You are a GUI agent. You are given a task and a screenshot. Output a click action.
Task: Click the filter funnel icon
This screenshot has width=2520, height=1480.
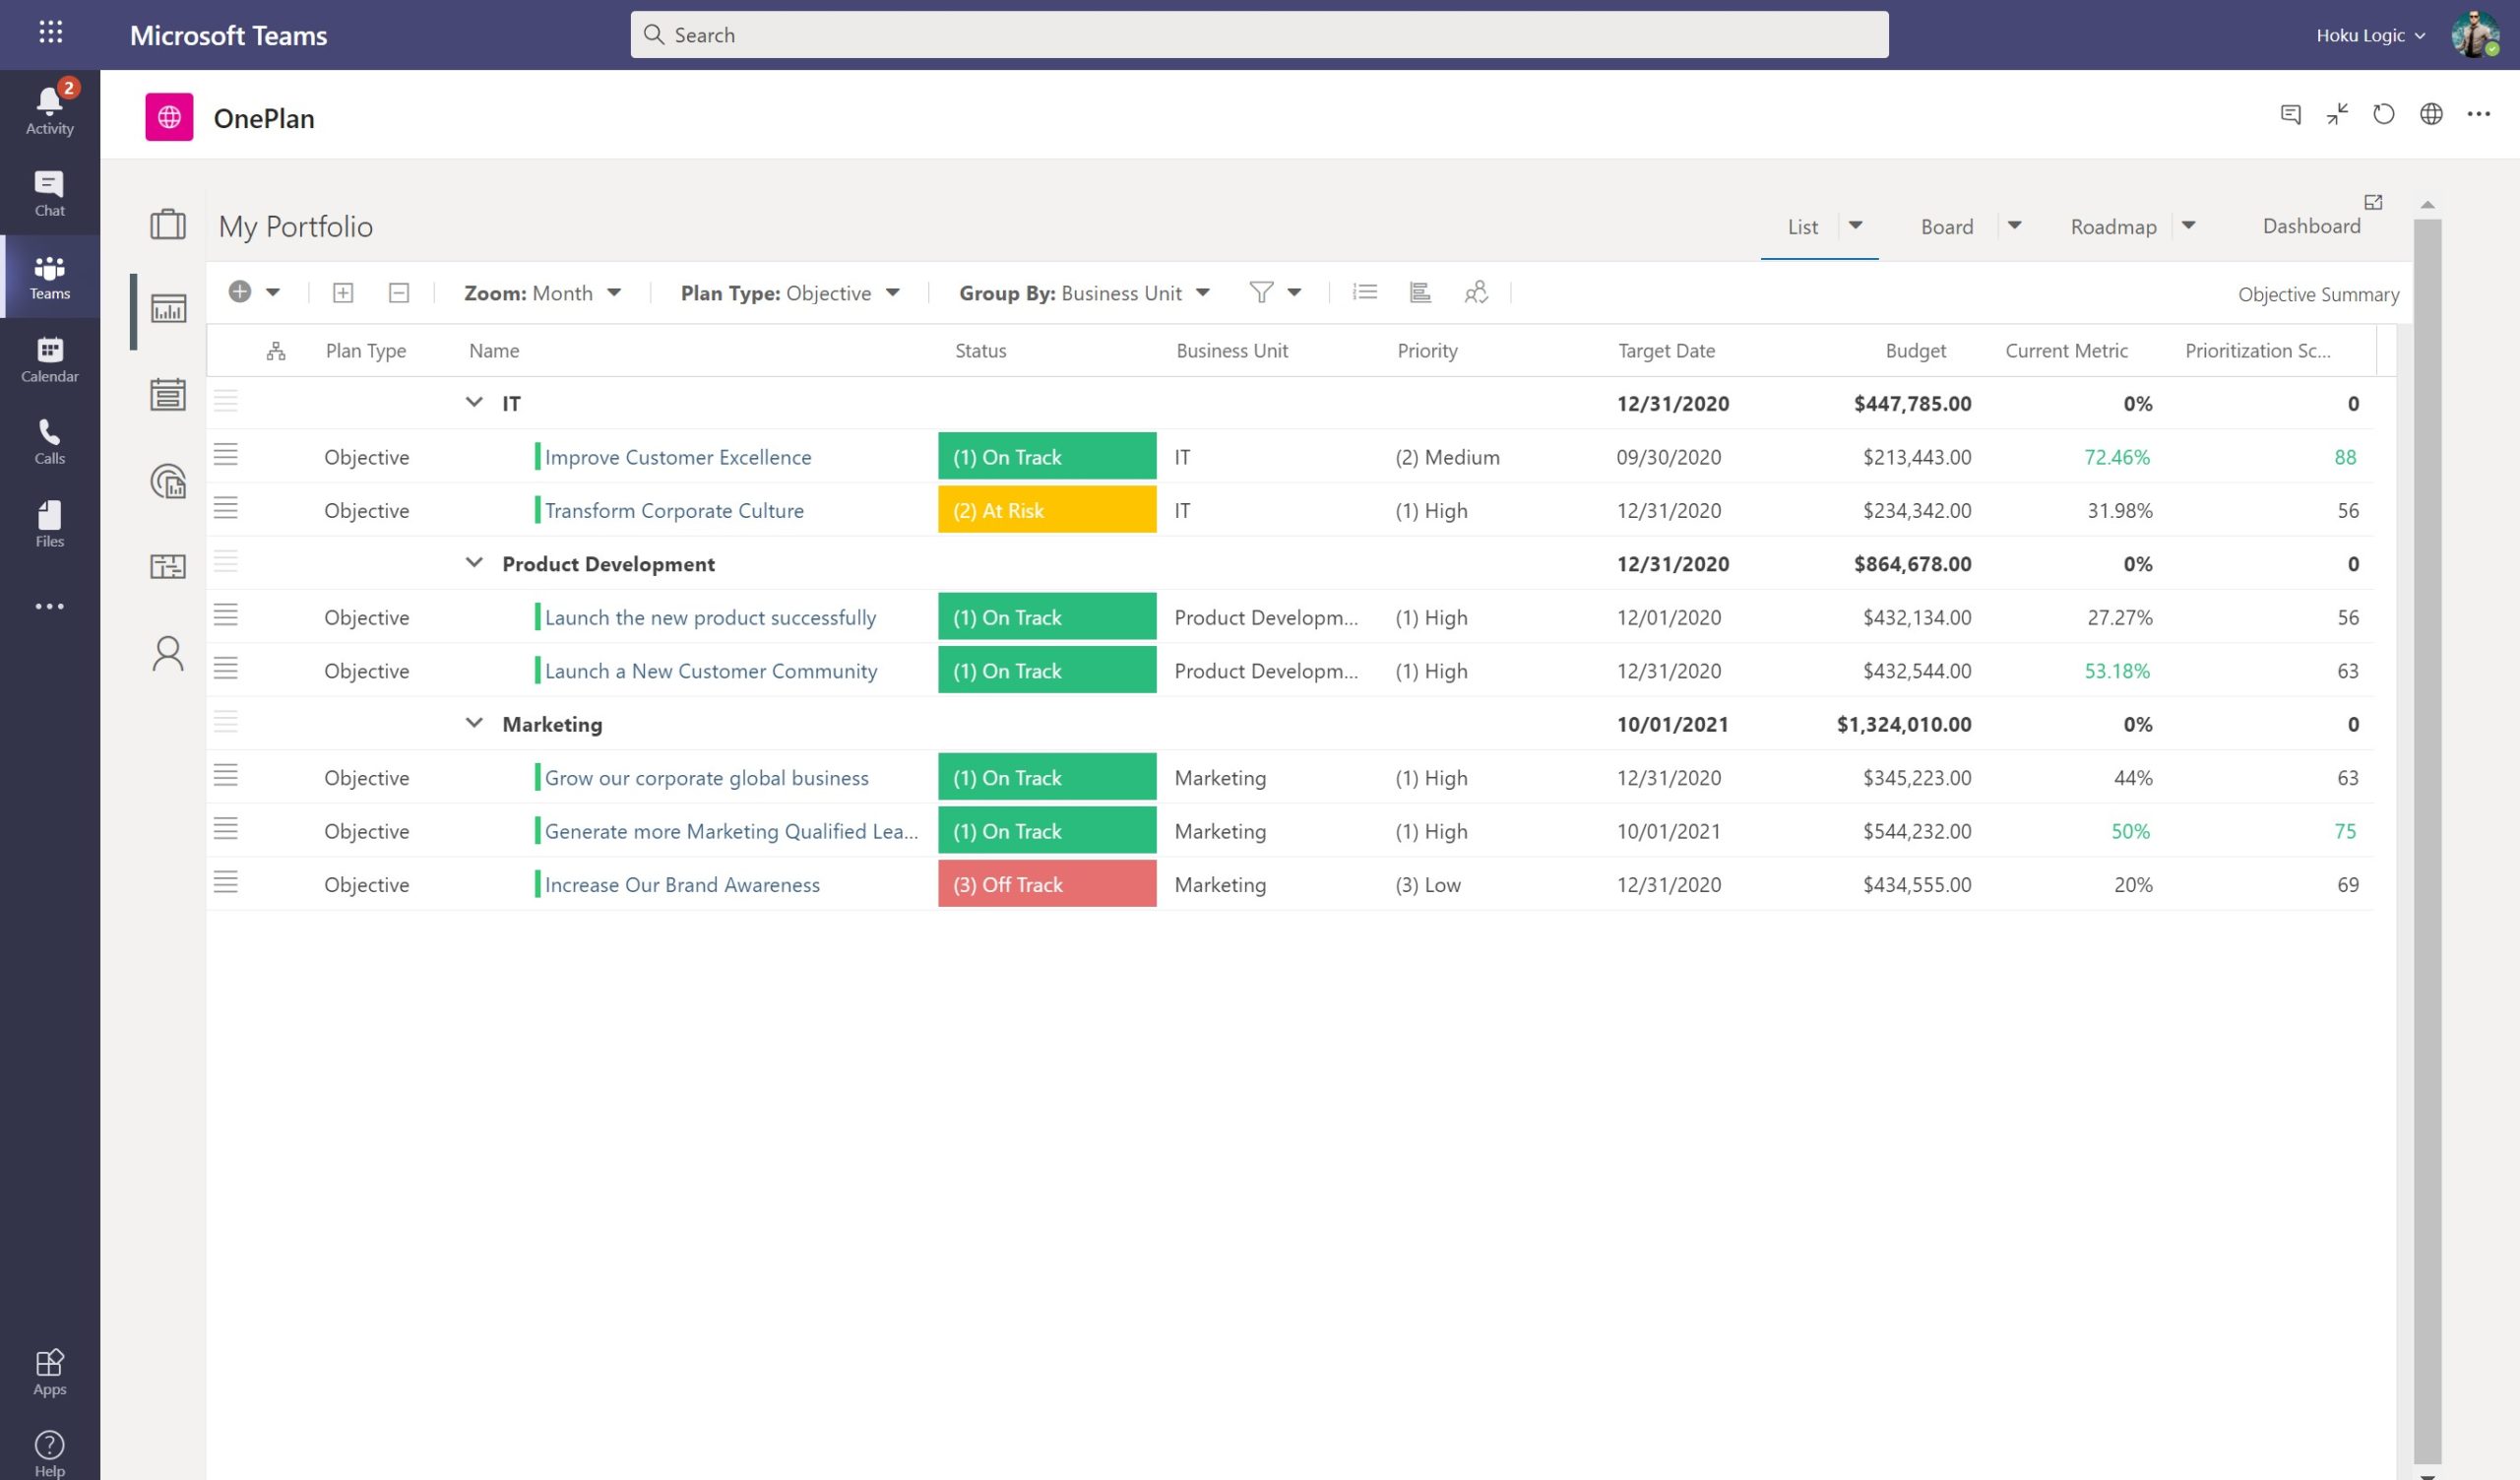click(x=1261, y=292)
